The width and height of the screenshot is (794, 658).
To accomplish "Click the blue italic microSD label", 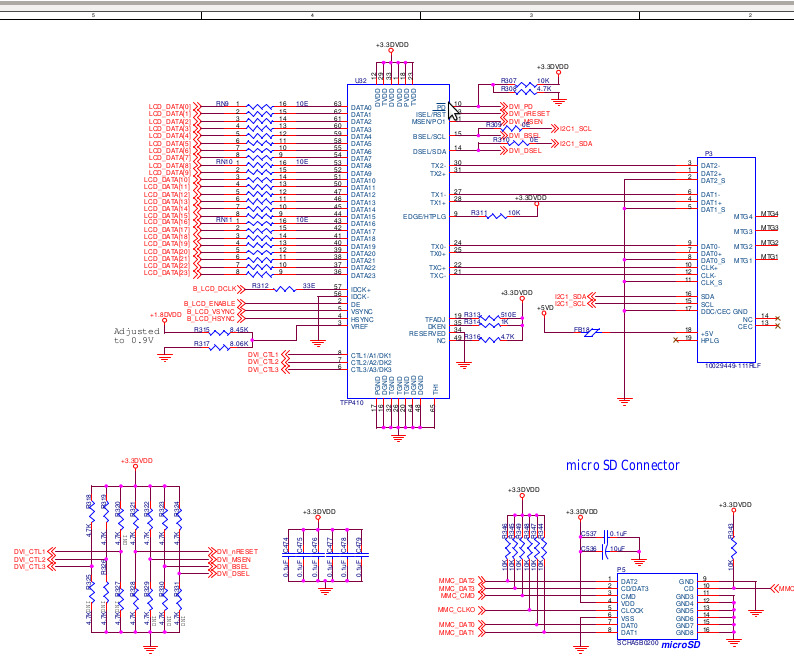I will coord(681,645).
